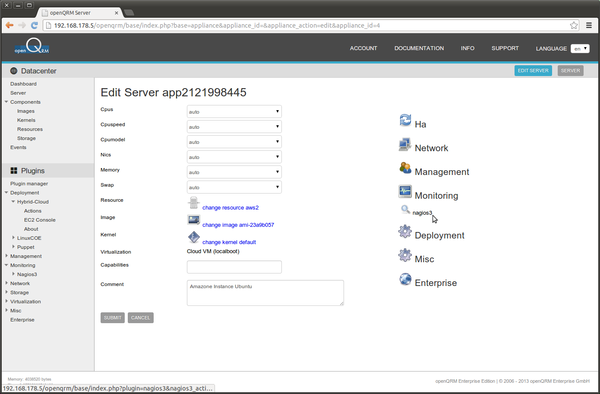Open Actions under Hybrid-Cloud
600x394 pixels.
pyautogui.click(x=33, y=211)
